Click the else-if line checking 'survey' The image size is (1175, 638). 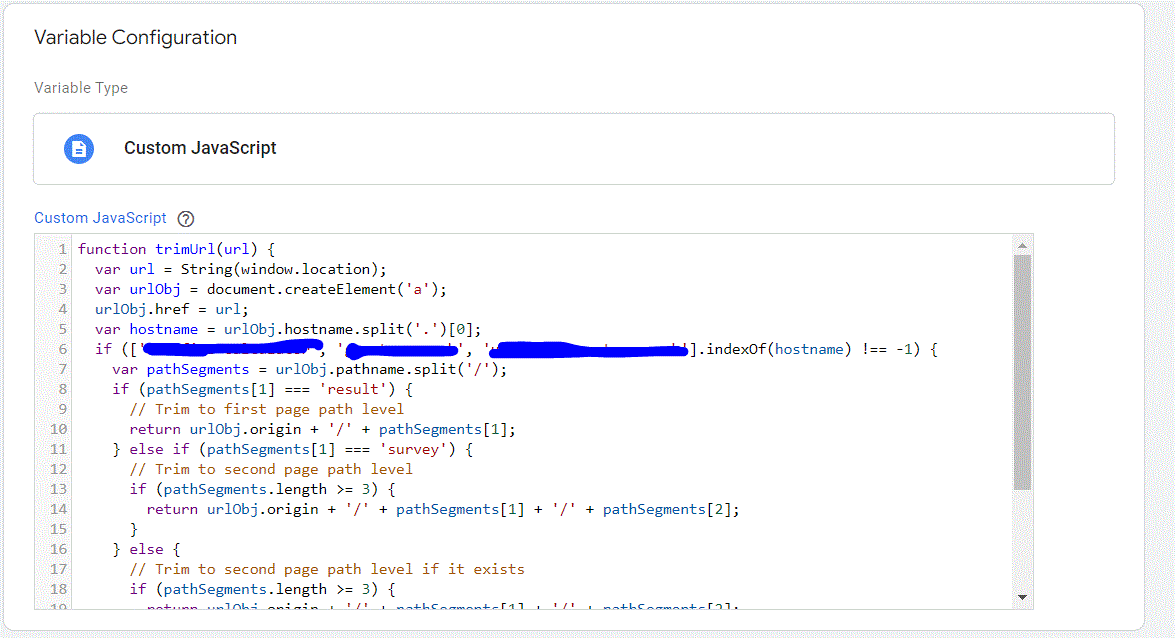[x=292, y=449]
